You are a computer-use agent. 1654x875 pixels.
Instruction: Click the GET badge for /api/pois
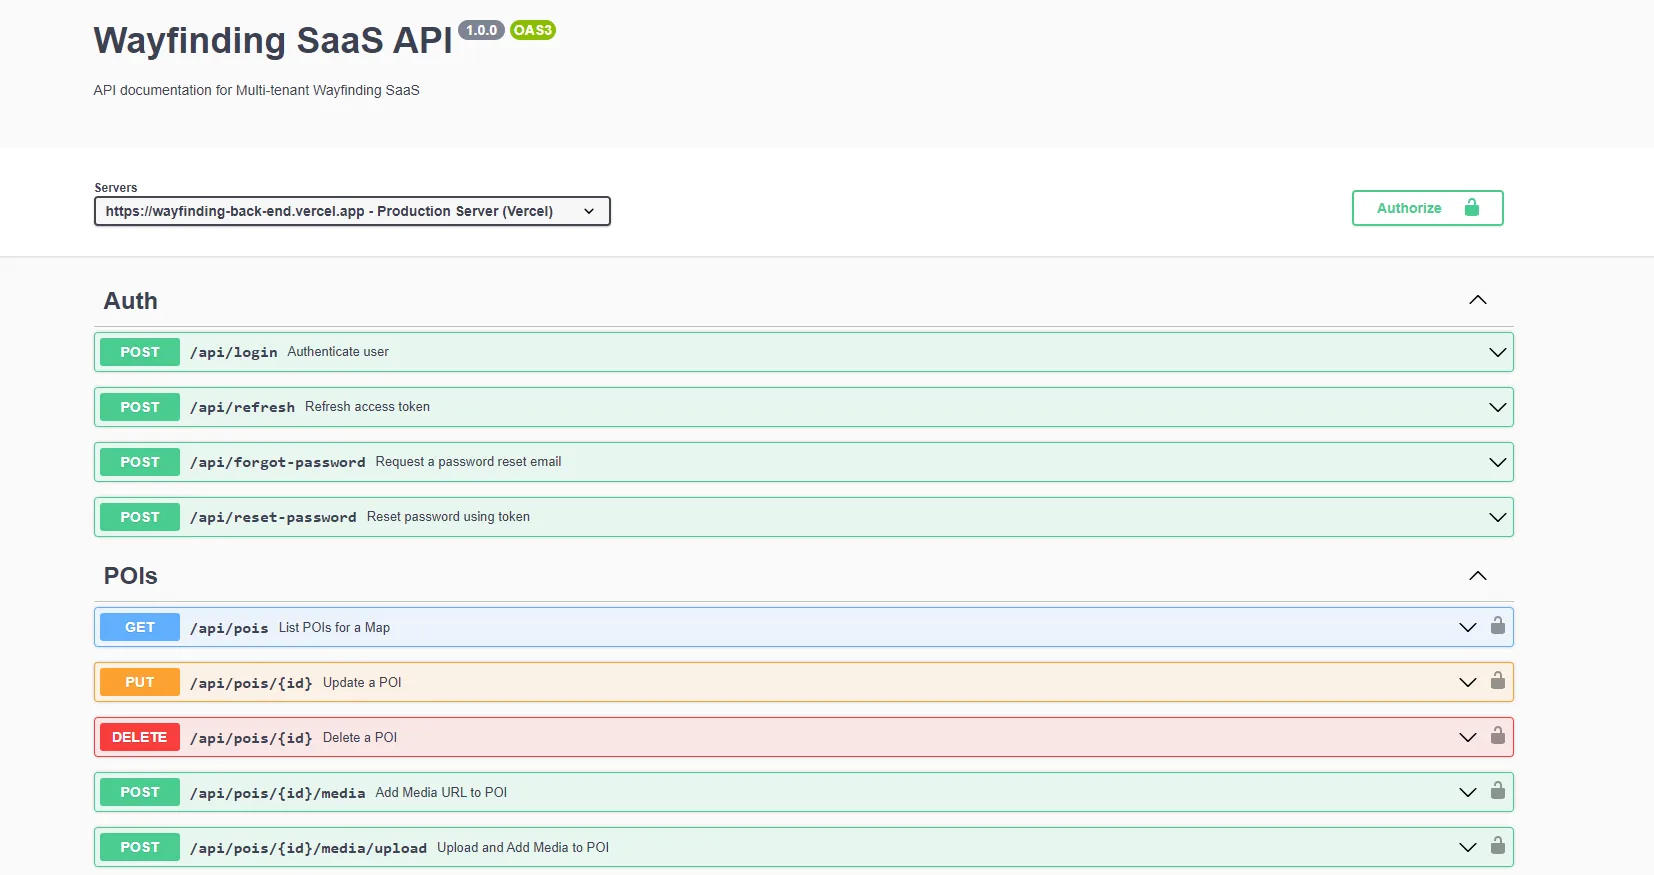(140, 627)
